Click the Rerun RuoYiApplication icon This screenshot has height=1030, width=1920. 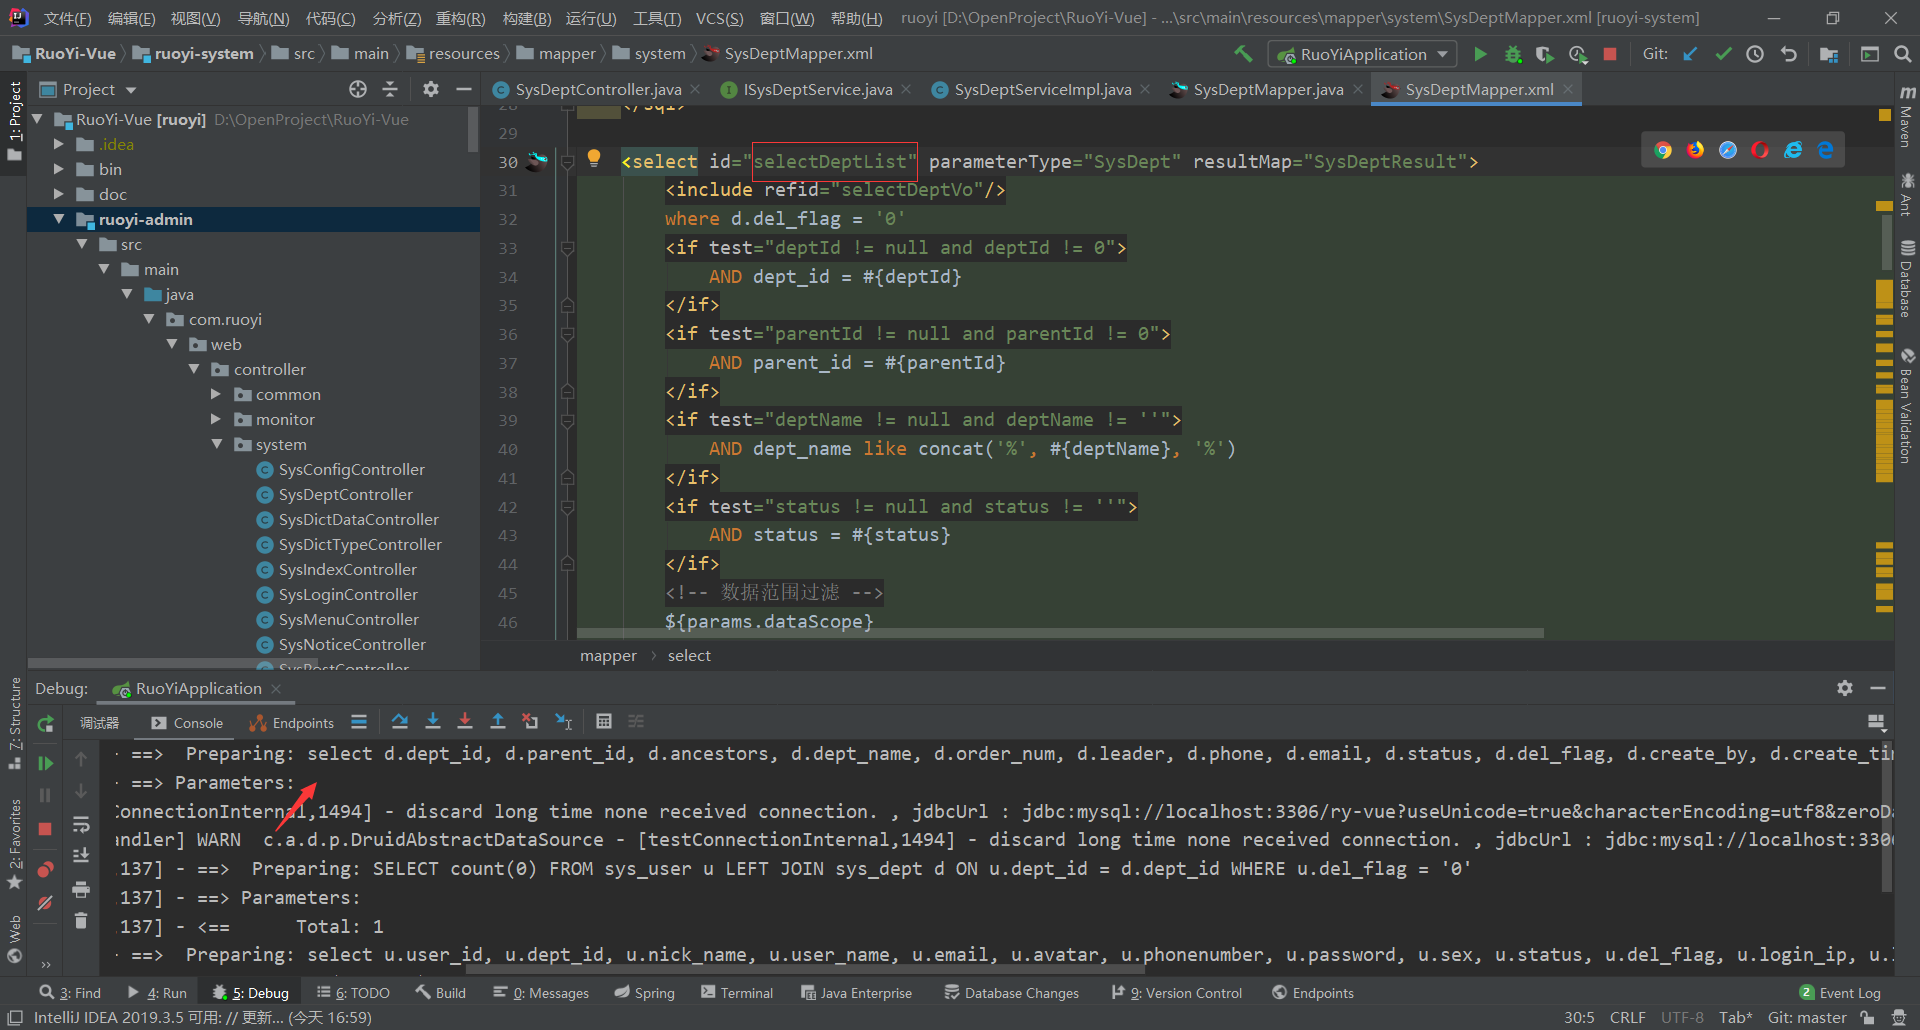click(45, 724)
